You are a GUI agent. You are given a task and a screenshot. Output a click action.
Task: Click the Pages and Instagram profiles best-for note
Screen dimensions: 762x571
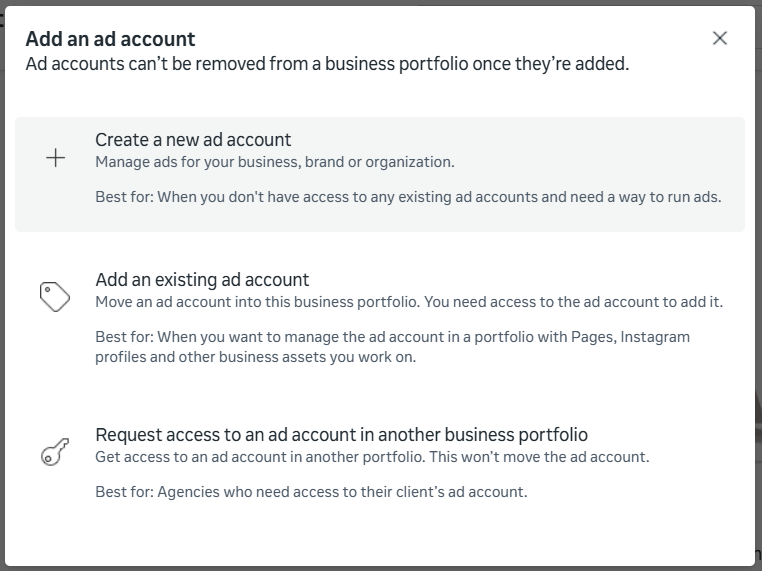(392, 347)
